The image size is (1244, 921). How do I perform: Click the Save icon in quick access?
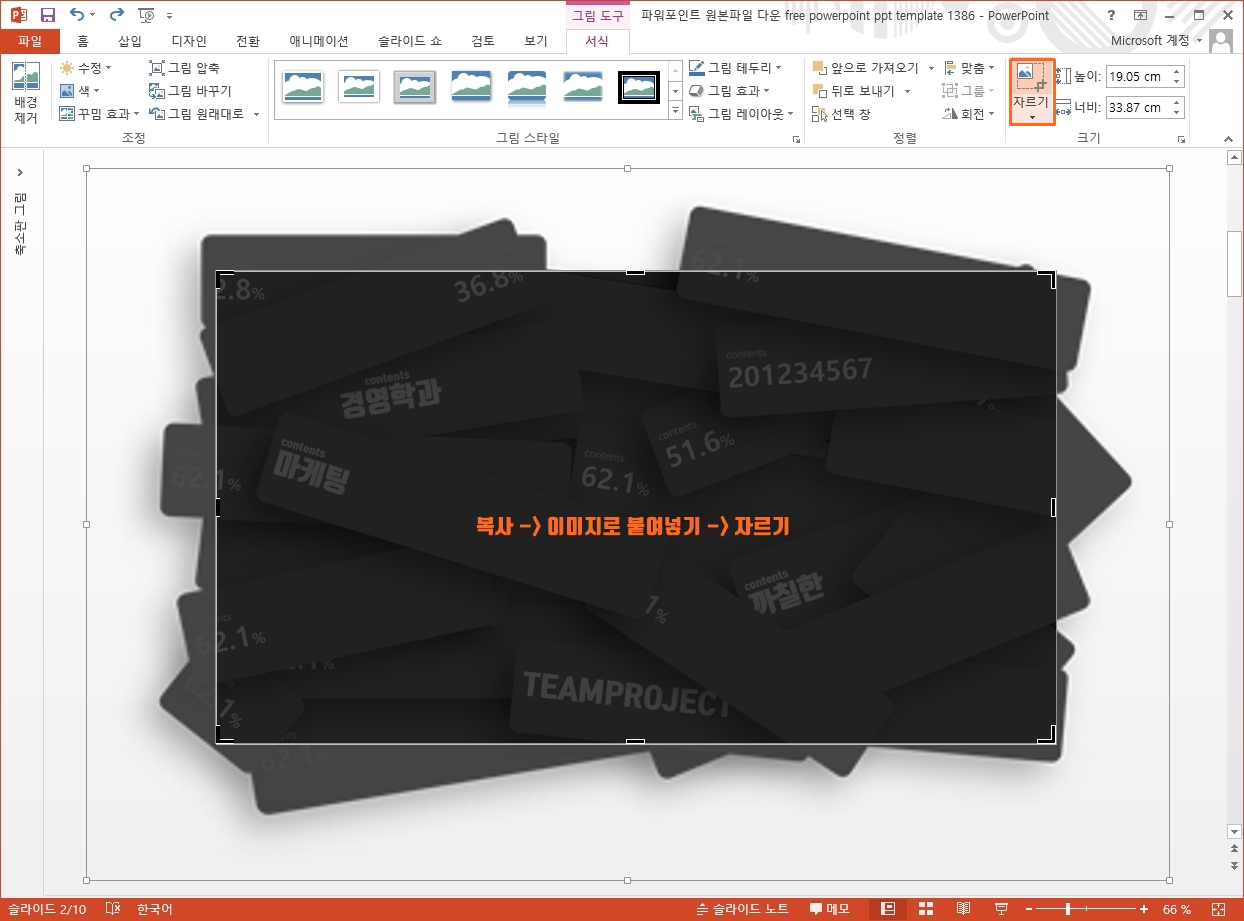(x=47, y=15)
